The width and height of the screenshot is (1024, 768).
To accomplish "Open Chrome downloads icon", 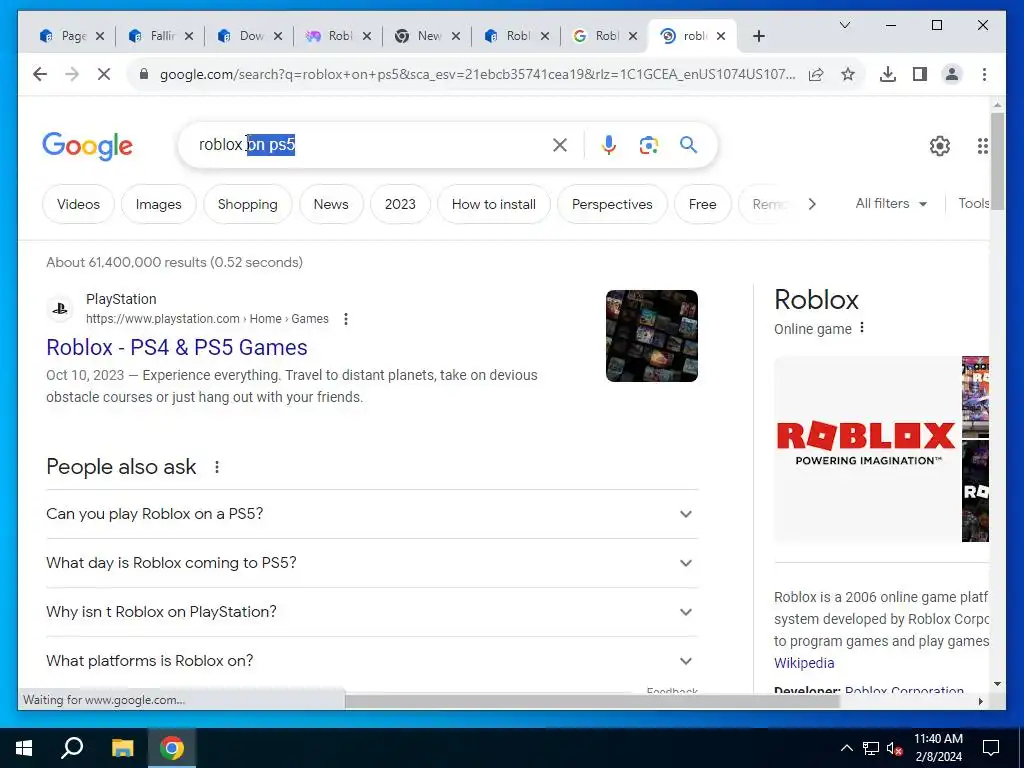I will (x=888, y=74).
